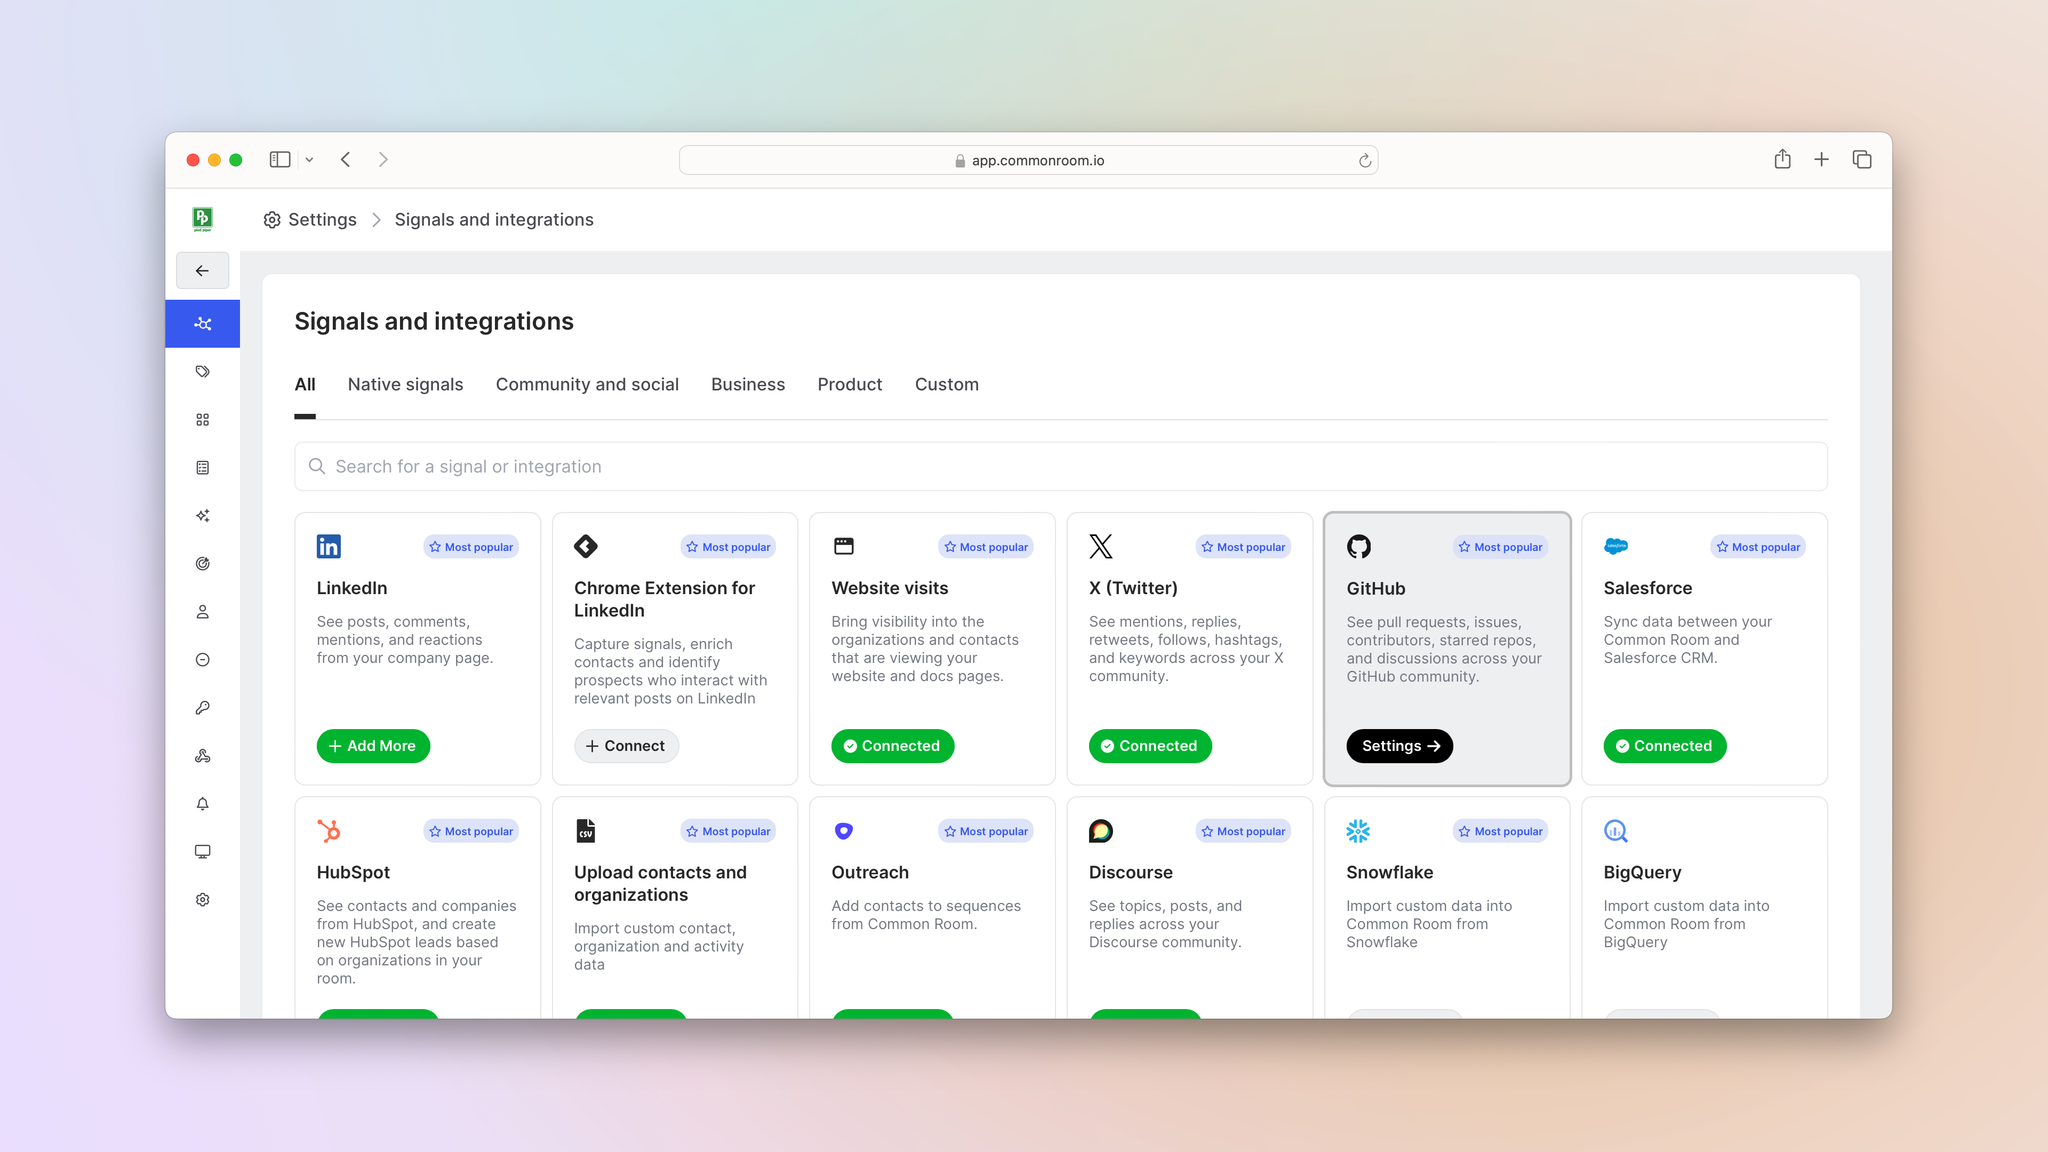Click the browser share icon
This screenshot has height=1152, width=2048.
tap(1782, 160)
